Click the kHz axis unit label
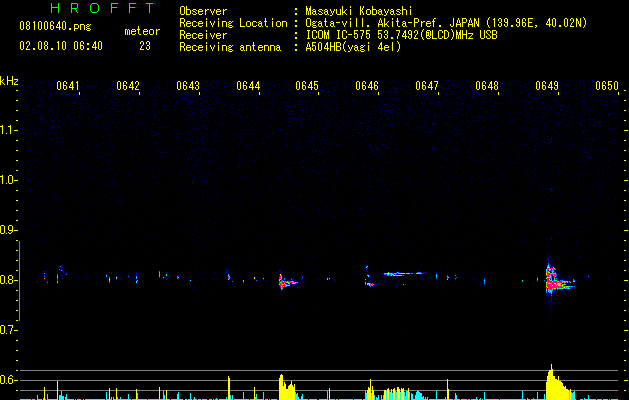Viewport: 629px width, 400px height. 9,81
